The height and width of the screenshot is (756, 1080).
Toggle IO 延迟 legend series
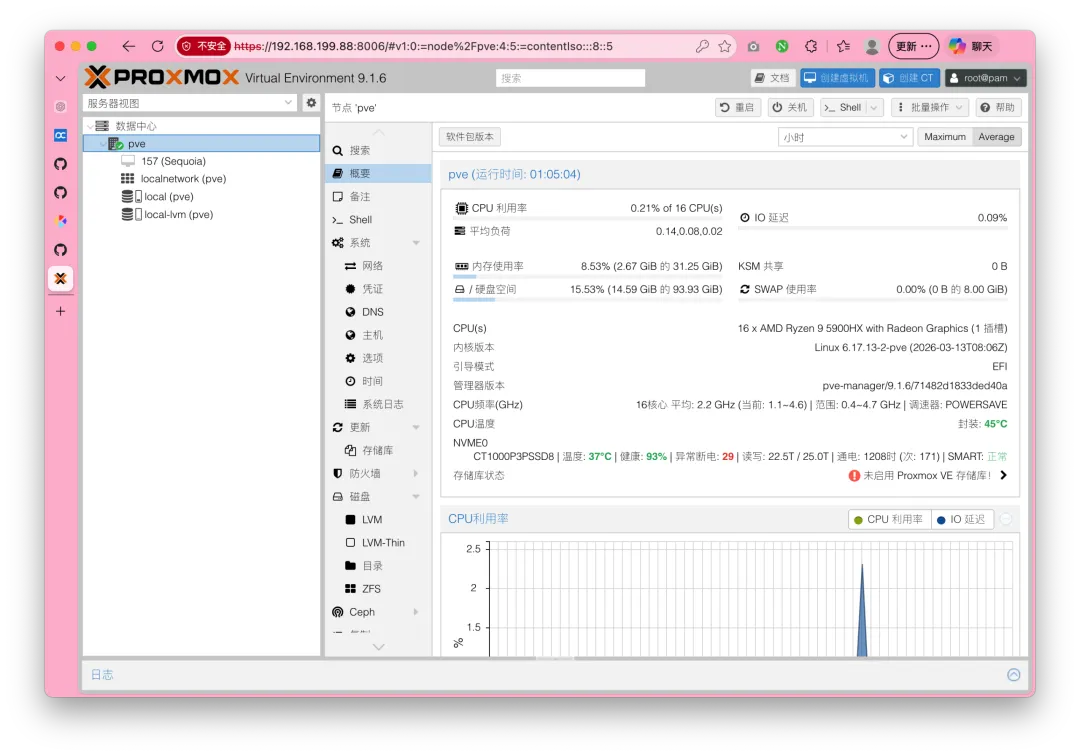(962, 519)
